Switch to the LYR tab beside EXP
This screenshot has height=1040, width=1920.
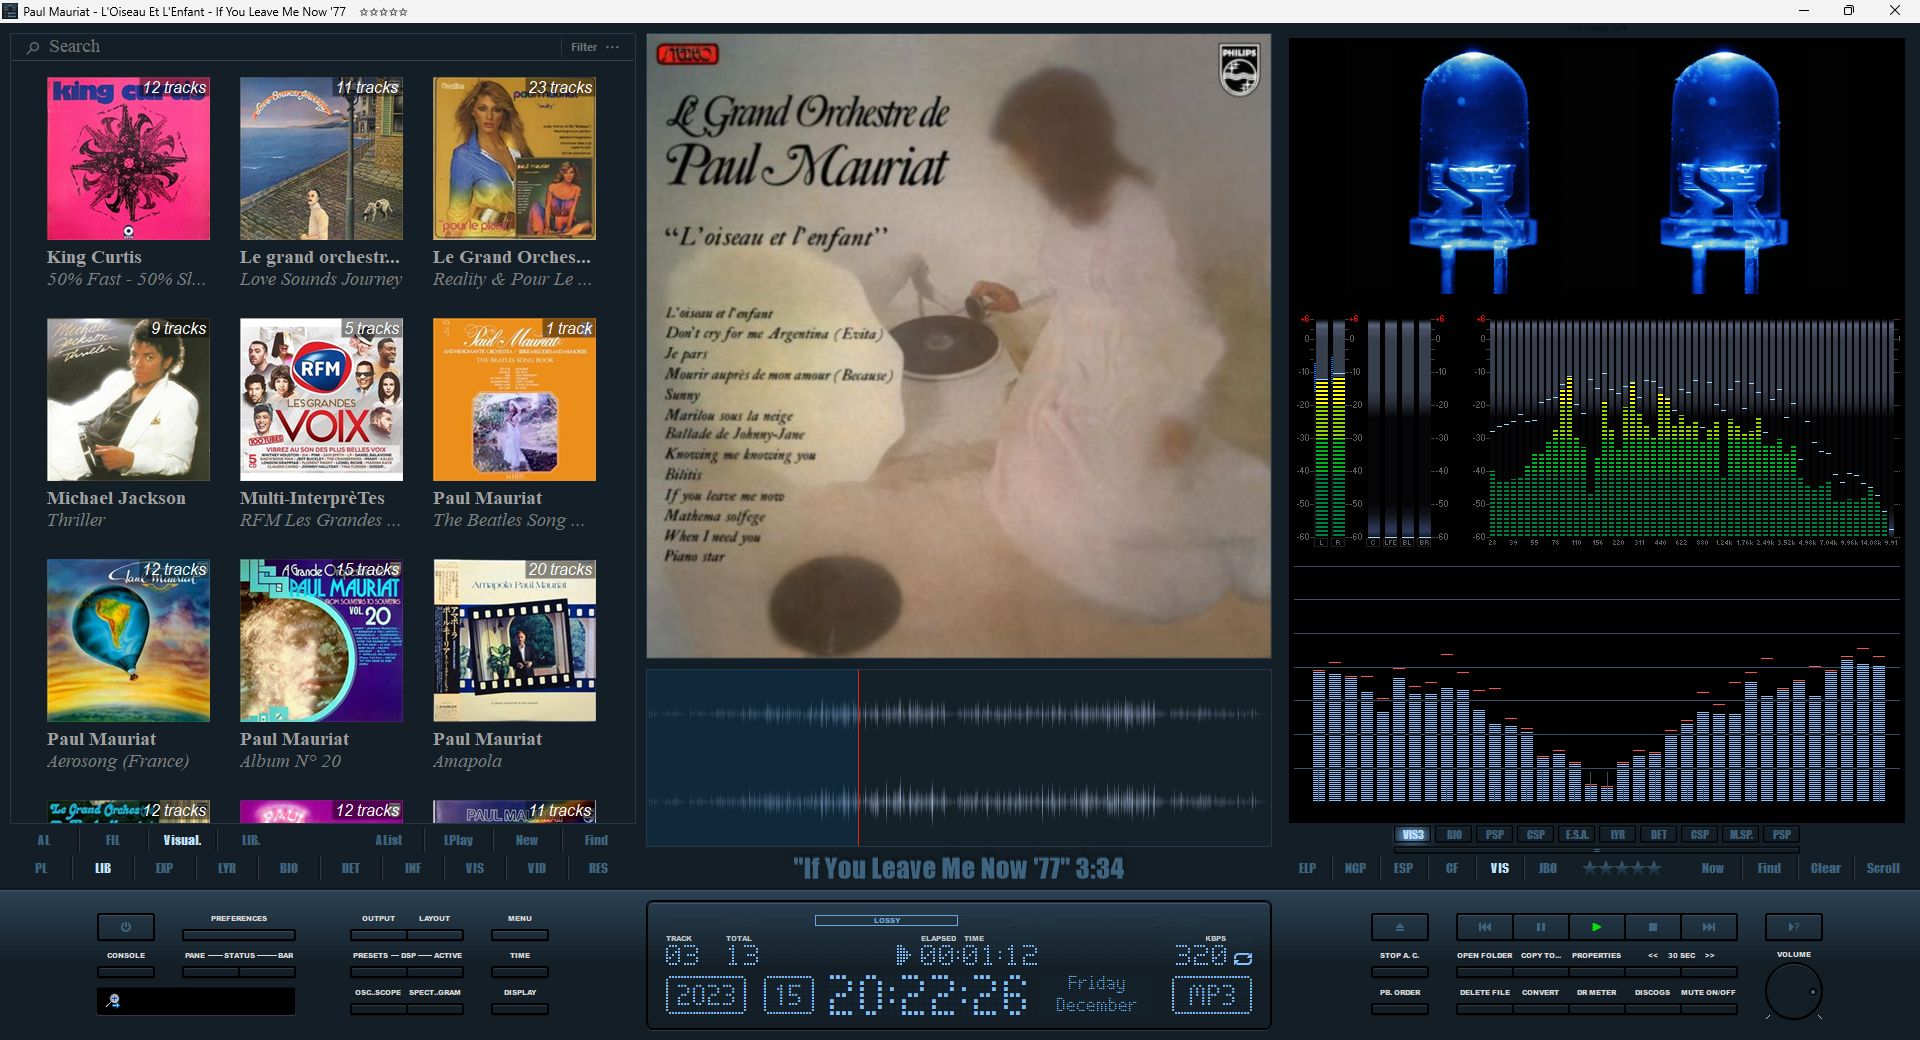pyautogui.click(x=227, y=868)
